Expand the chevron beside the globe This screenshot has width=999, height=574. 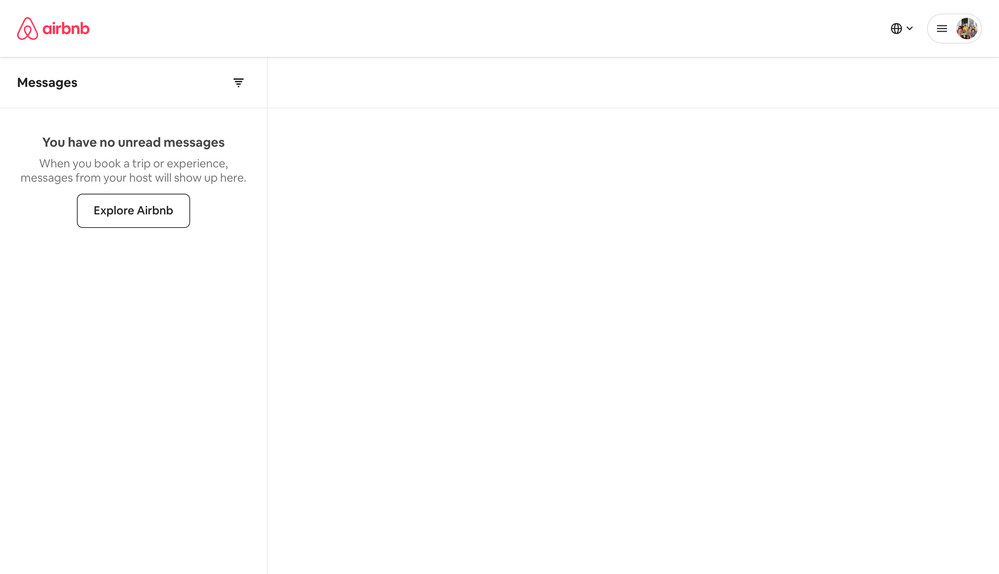pyautogui.click(x=910, y=29)
